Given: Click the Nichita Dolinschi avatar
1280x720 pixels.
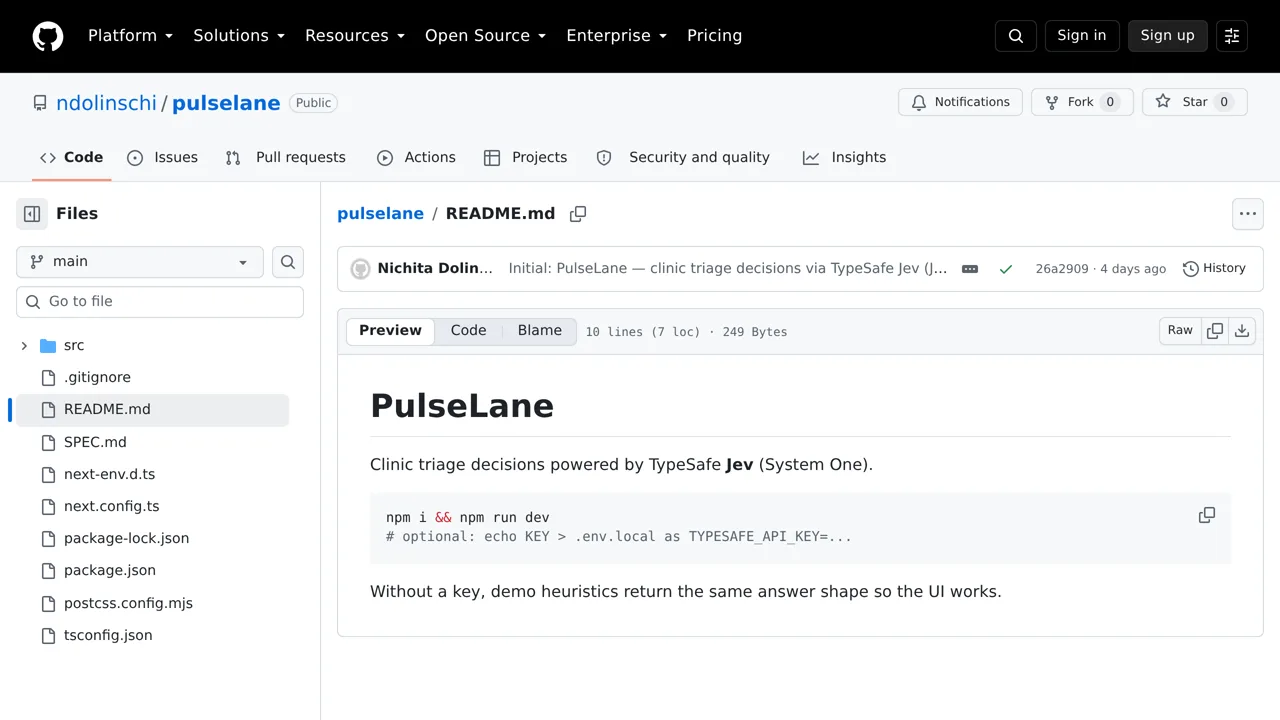Looking at the screenshot, I should [x=360, y=269].
